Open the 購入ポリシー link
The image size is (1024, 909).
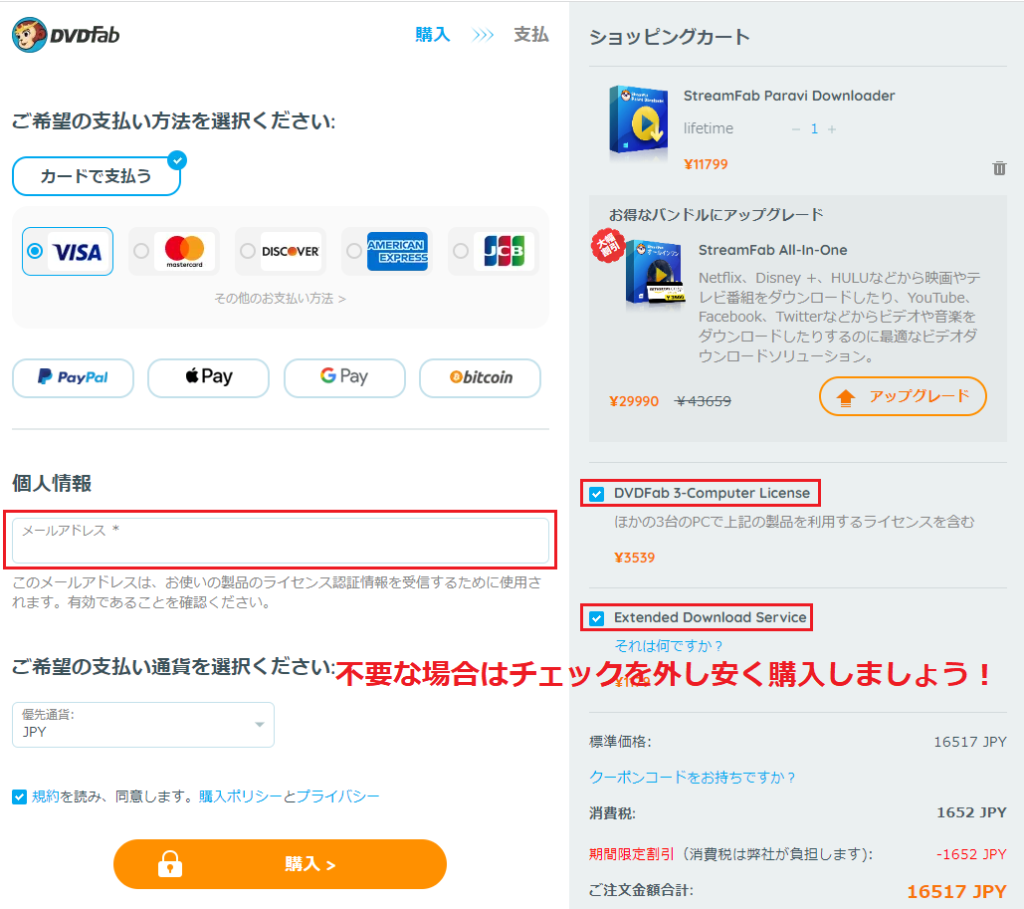pyautogui.click(x=240, y=797)
